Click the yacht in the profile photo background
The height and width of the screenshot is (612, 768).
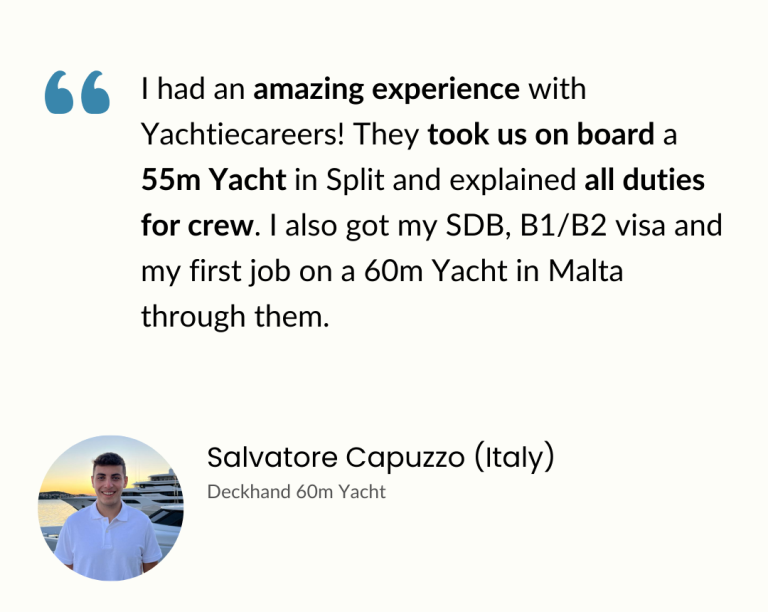pos(156,492)
